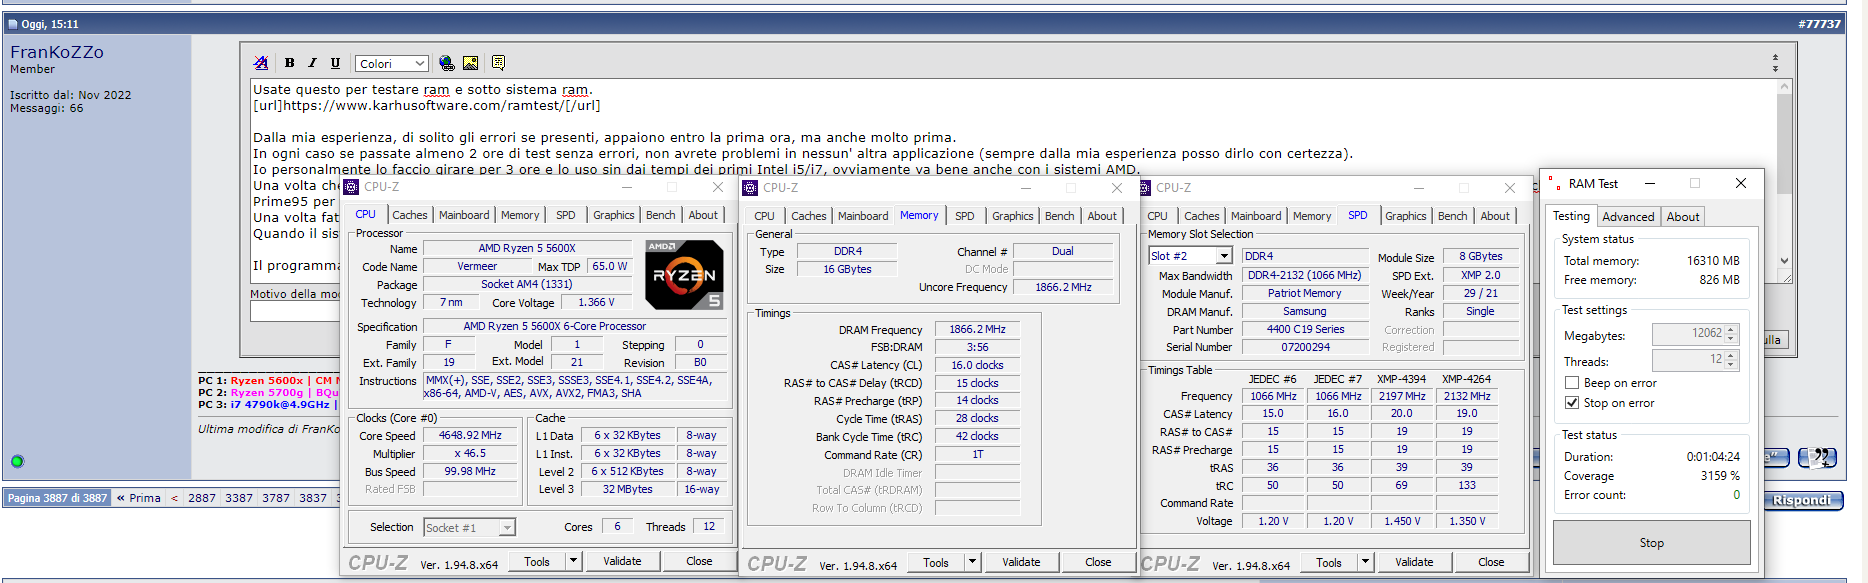Viewport: 1868px width, 583px height.
Task: Click Close button in CPU-Z SPD window
Action: click(1490, 562)
